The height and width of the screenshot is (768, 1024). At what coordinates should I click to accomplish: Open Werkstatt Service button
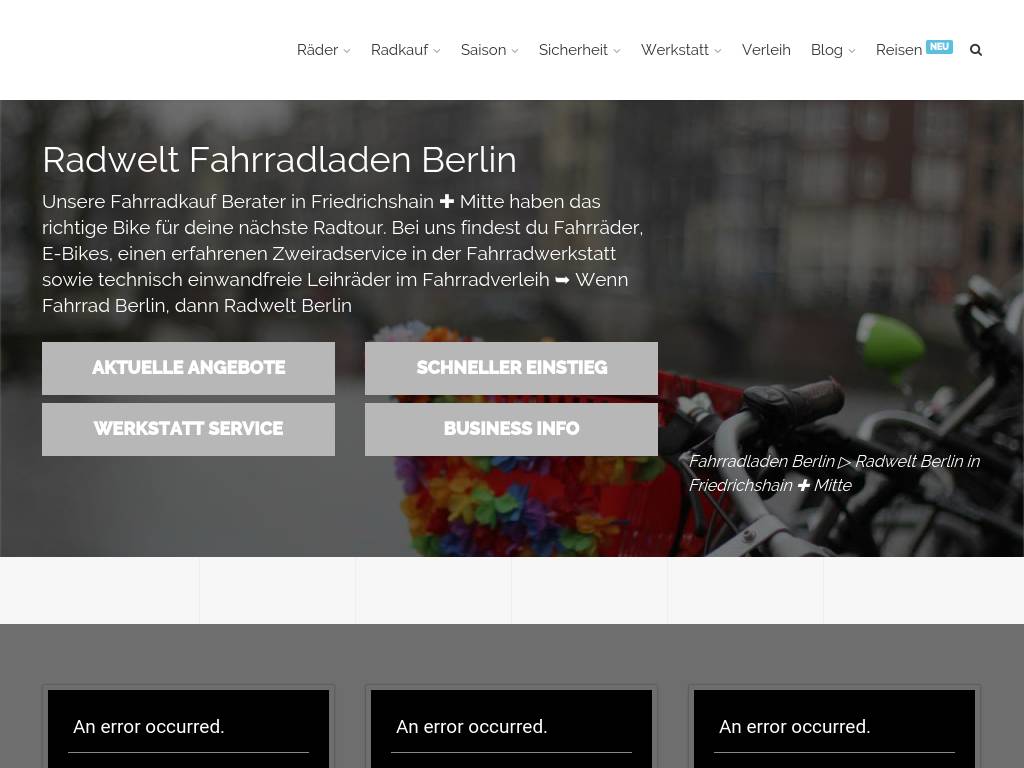(188, 429)
